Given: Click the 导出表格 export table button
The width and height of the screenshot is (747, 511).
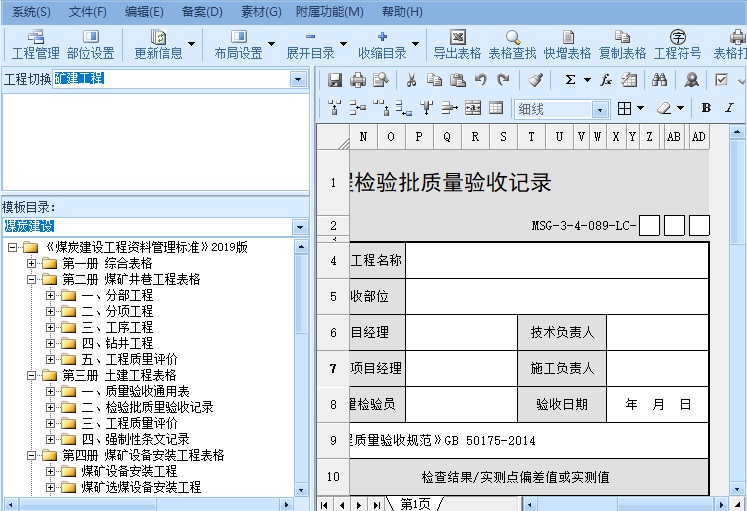Looking at the screenshot, I should pos(457,44).
